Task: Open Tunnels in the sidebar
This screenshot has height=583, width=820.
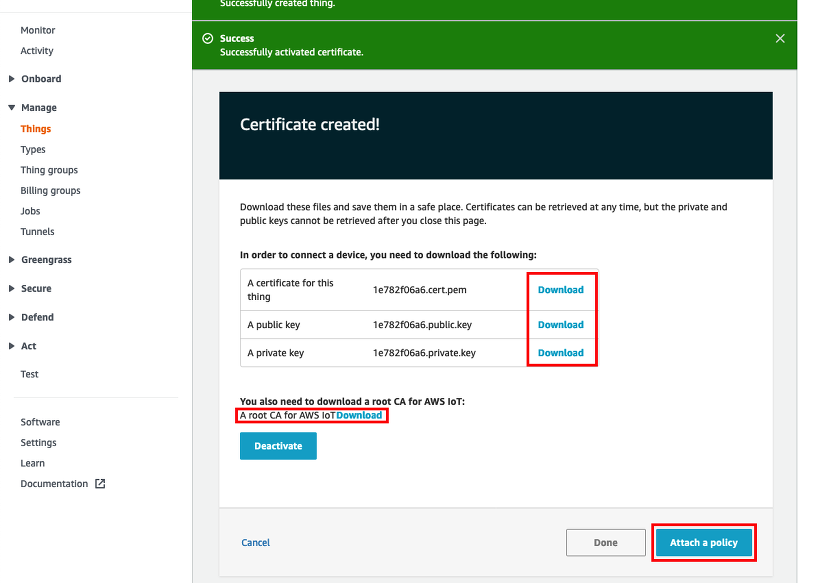Action: pos(37,232)
